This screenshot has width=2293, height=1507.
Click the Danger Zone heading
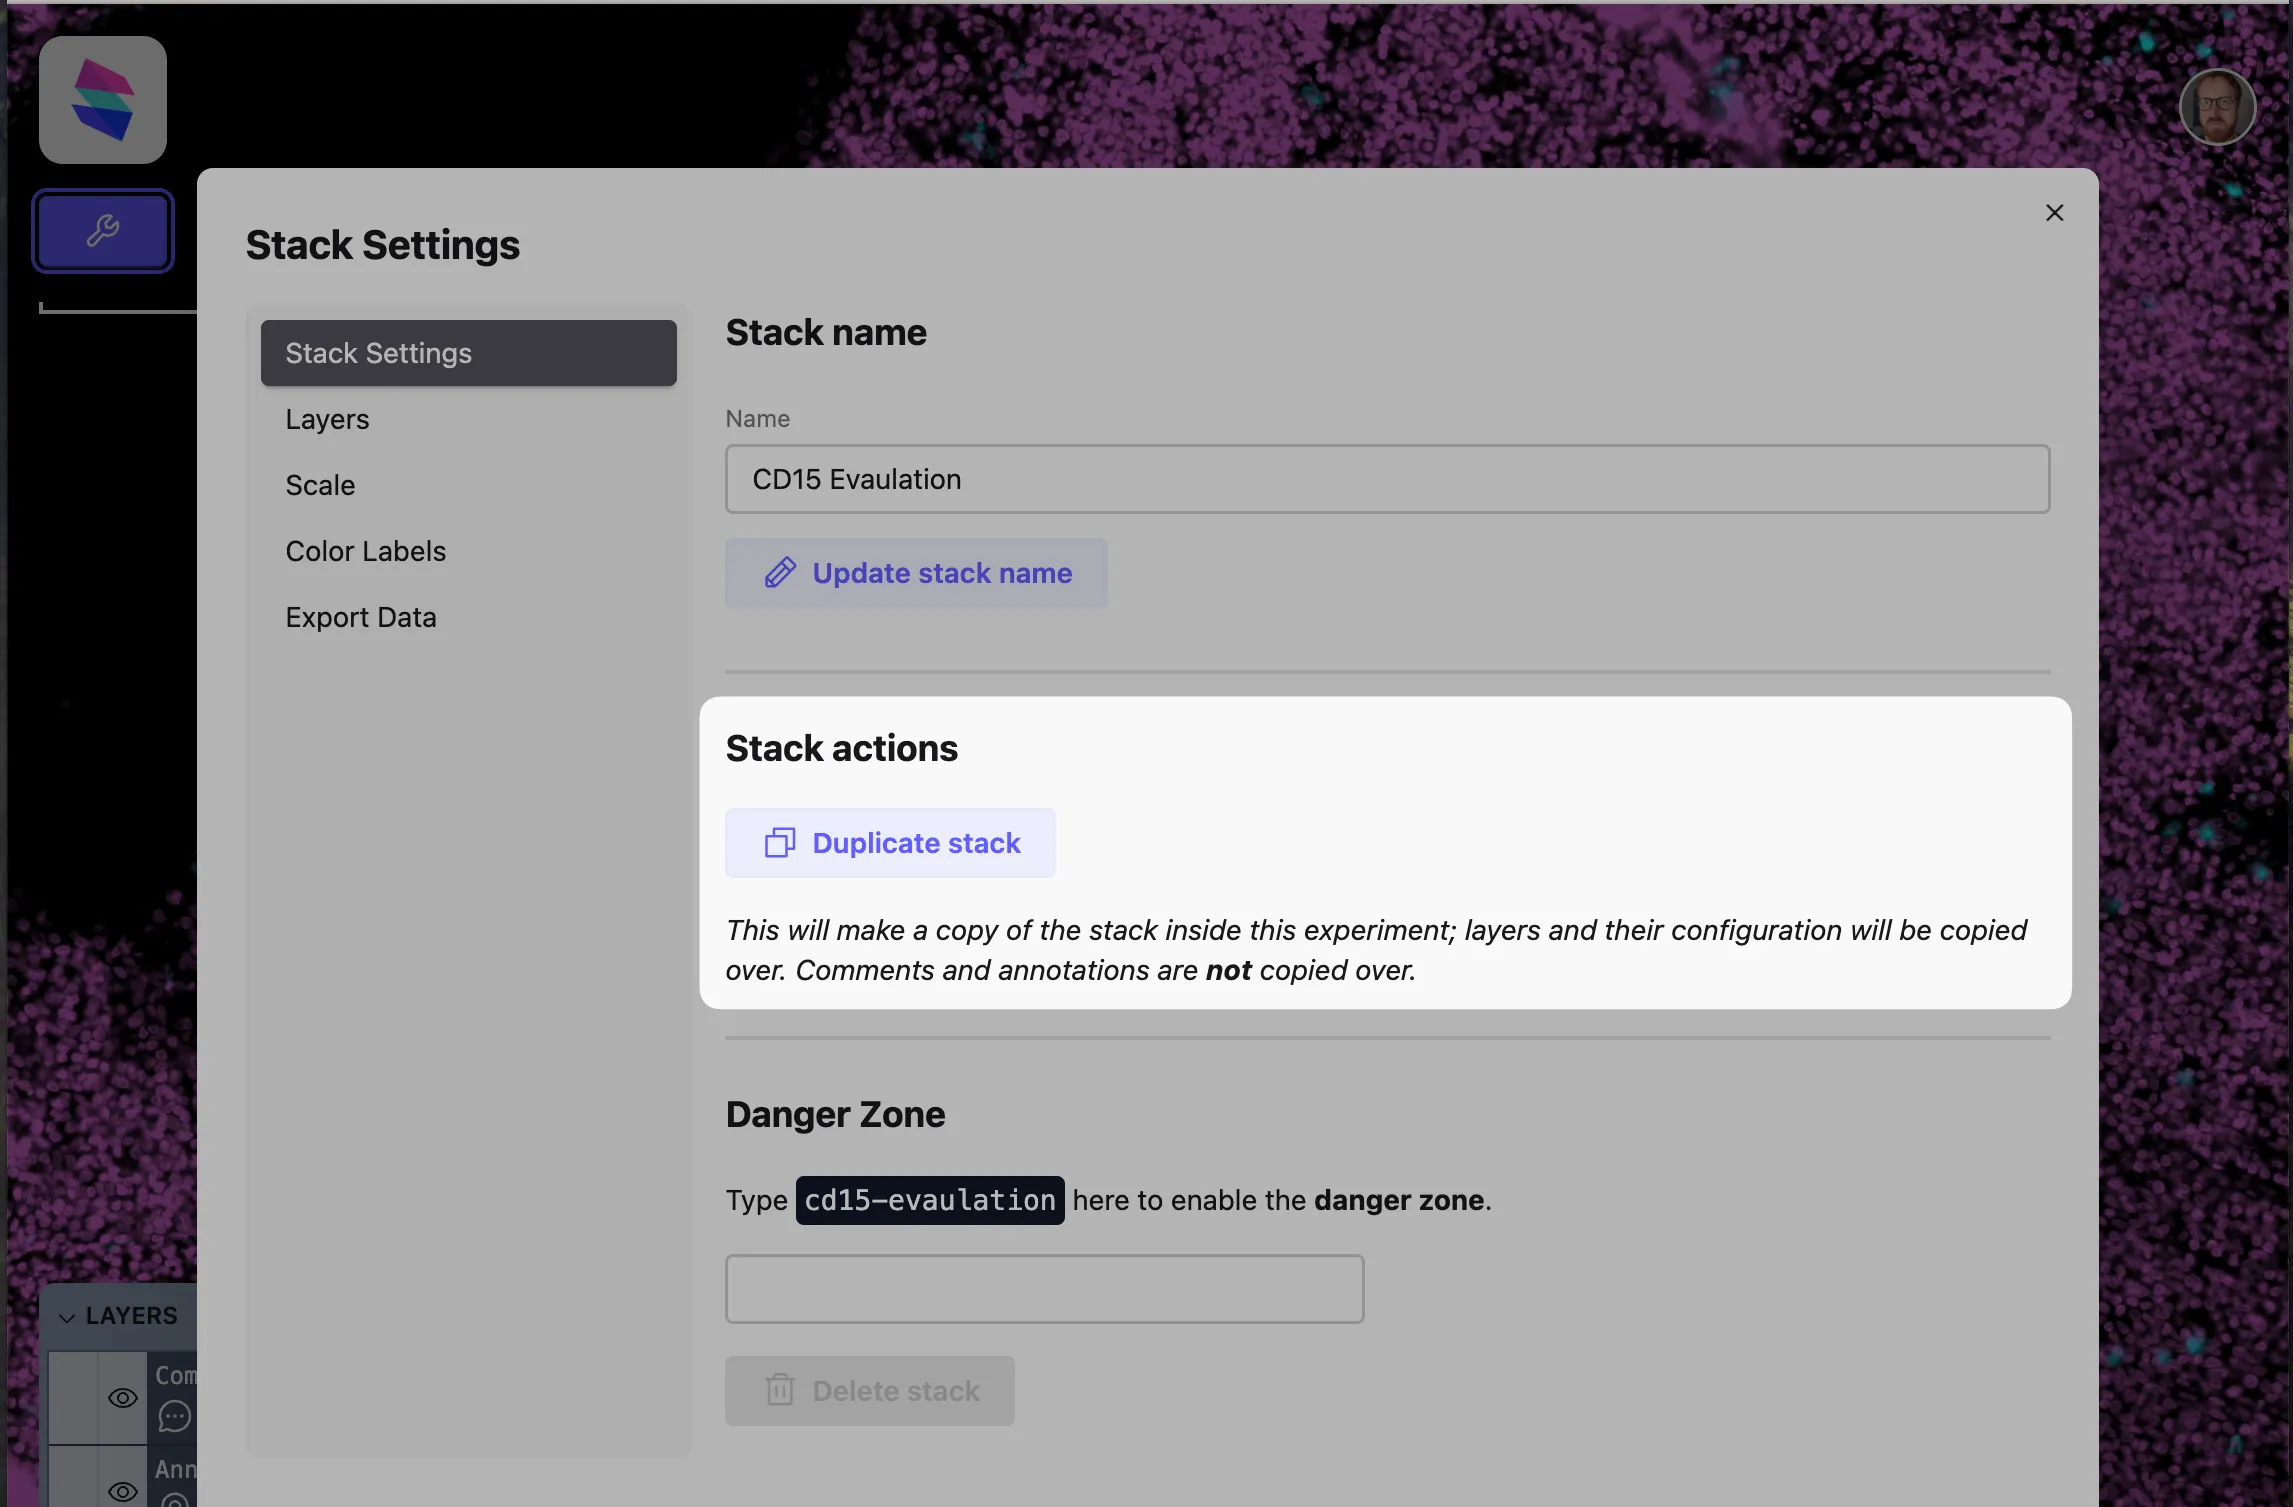pos(835,1114)
